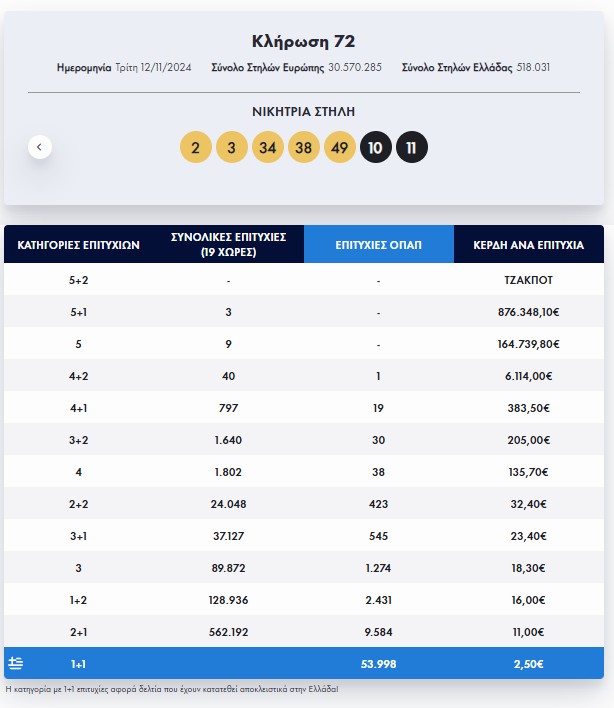Click the 3+2 category cell
Viewport: 614px width, 708px height.
click(79, 440)
